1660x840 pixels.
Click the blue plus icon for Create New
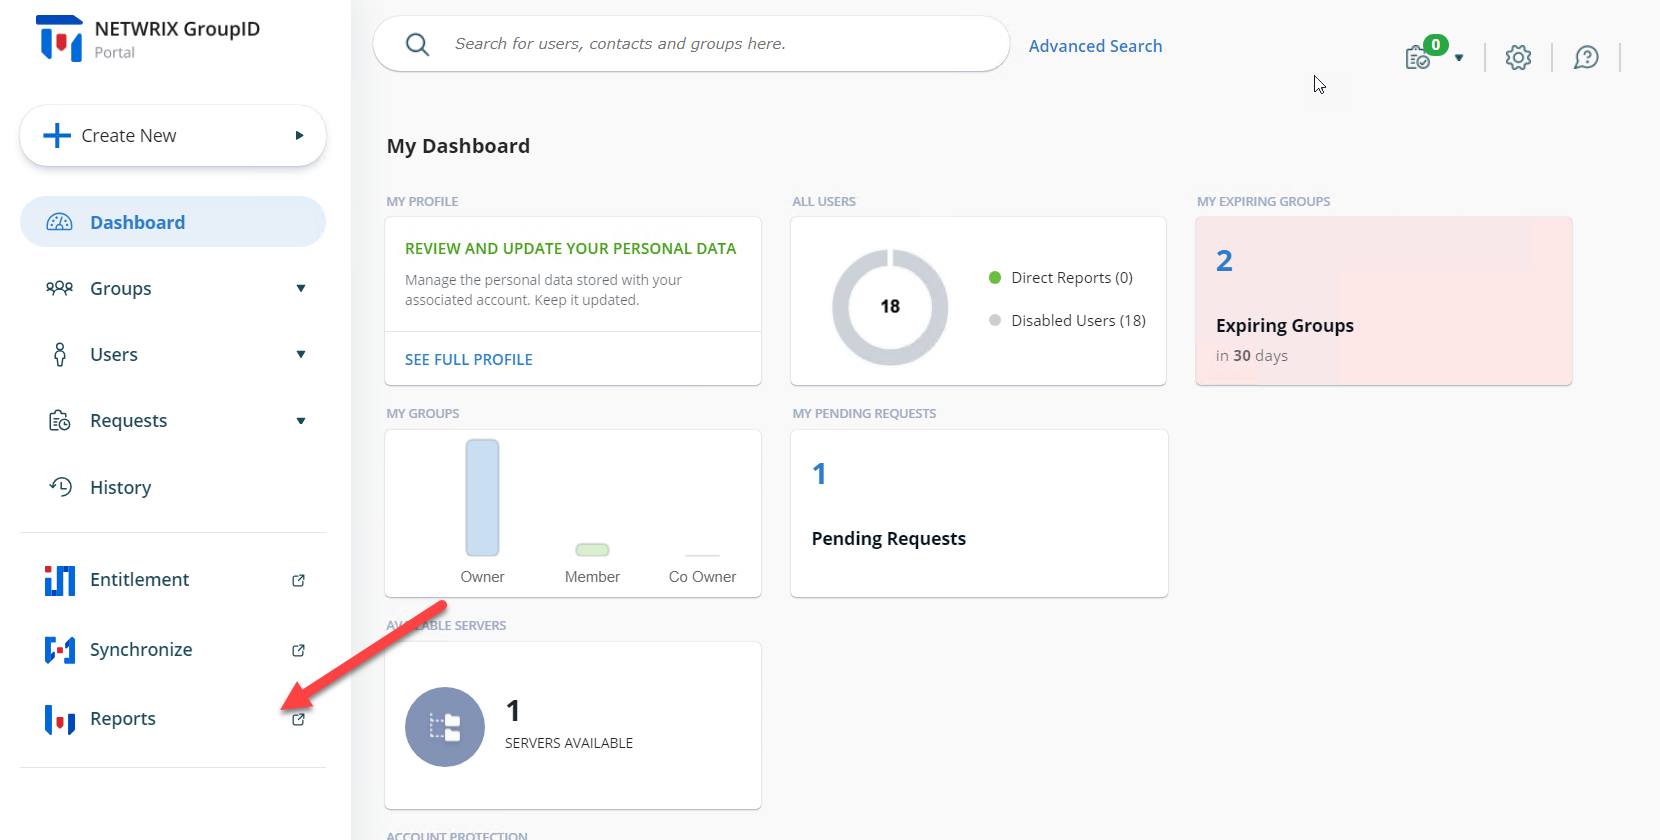point(57,135)
